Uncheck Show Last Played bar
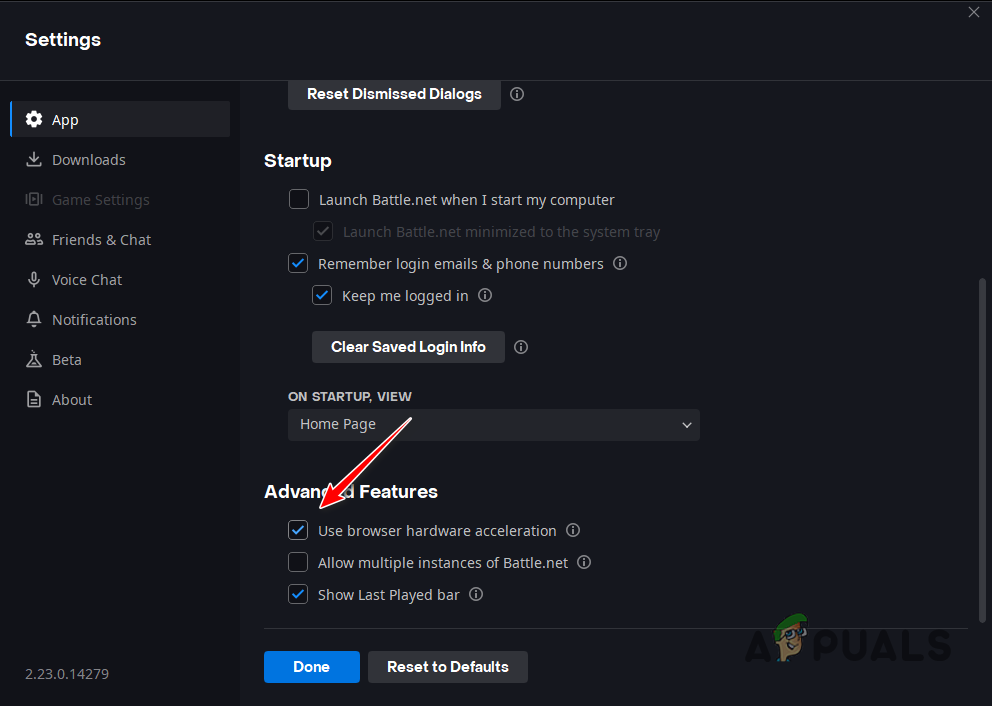 [298, 594]
